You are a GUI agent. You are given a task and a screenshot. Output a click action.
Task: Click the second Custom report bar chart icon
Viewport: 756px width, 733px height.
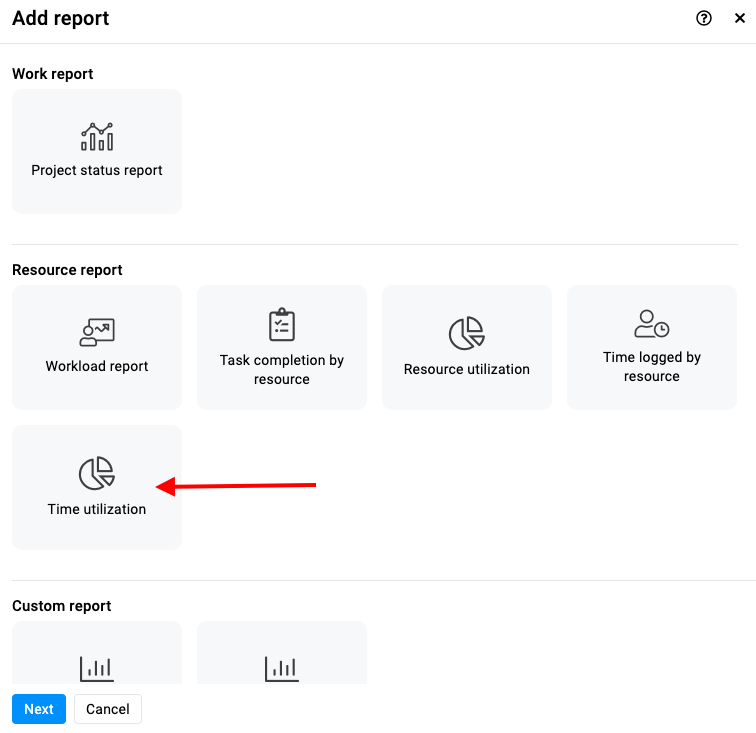click(282, 669)
